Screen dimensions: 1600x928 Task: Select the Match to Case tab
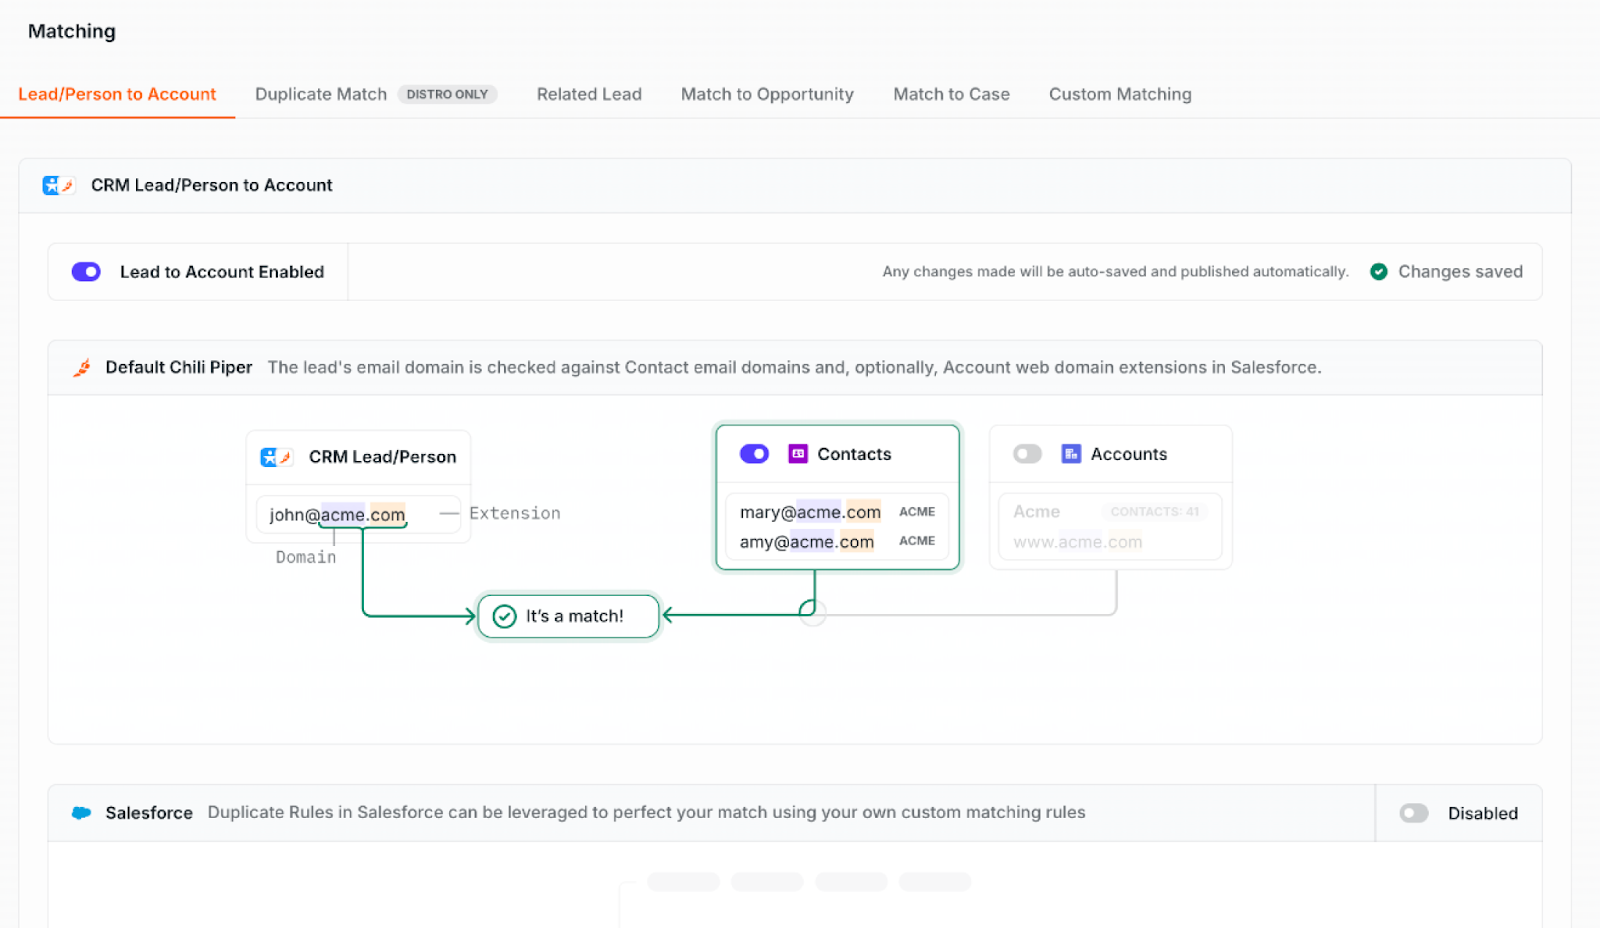(951, 94)
